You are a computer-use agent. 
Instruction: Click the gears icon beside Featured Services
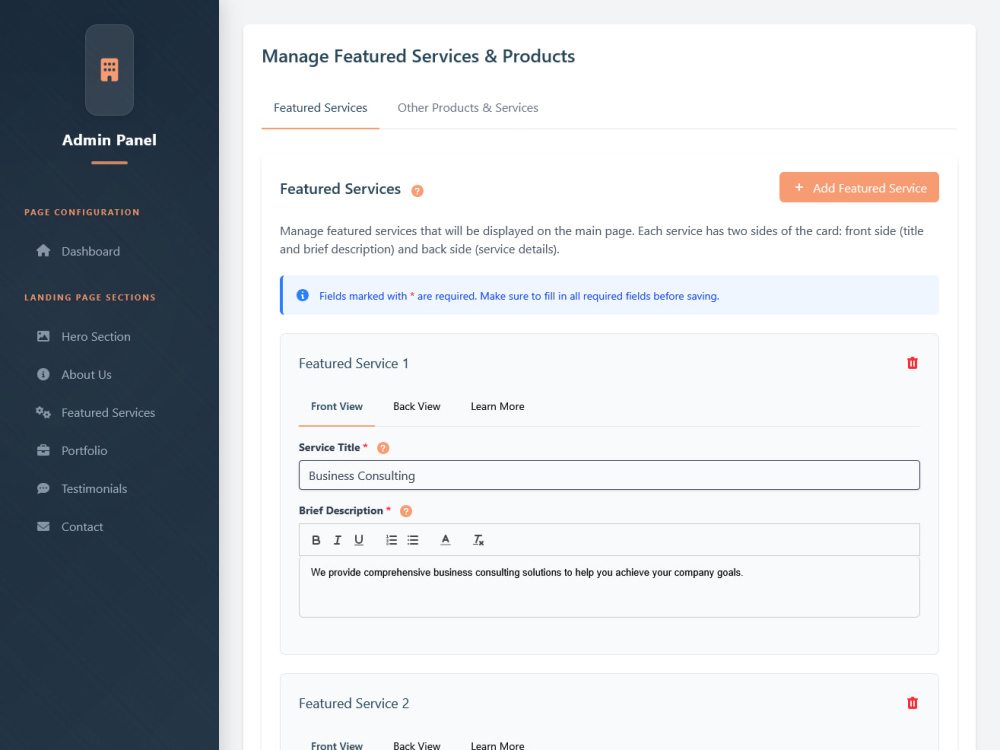pyautogui.click(x=43, y=413)
